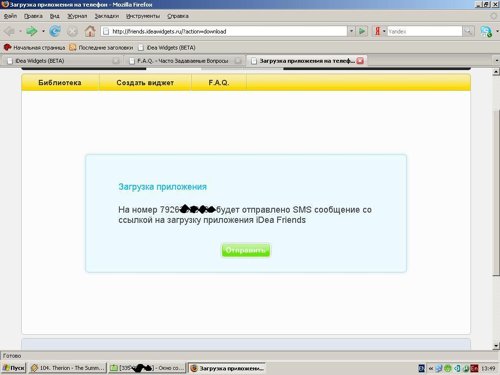
Task: Open the forward history dropdown arrow
Action: click(x=43, y=32)
